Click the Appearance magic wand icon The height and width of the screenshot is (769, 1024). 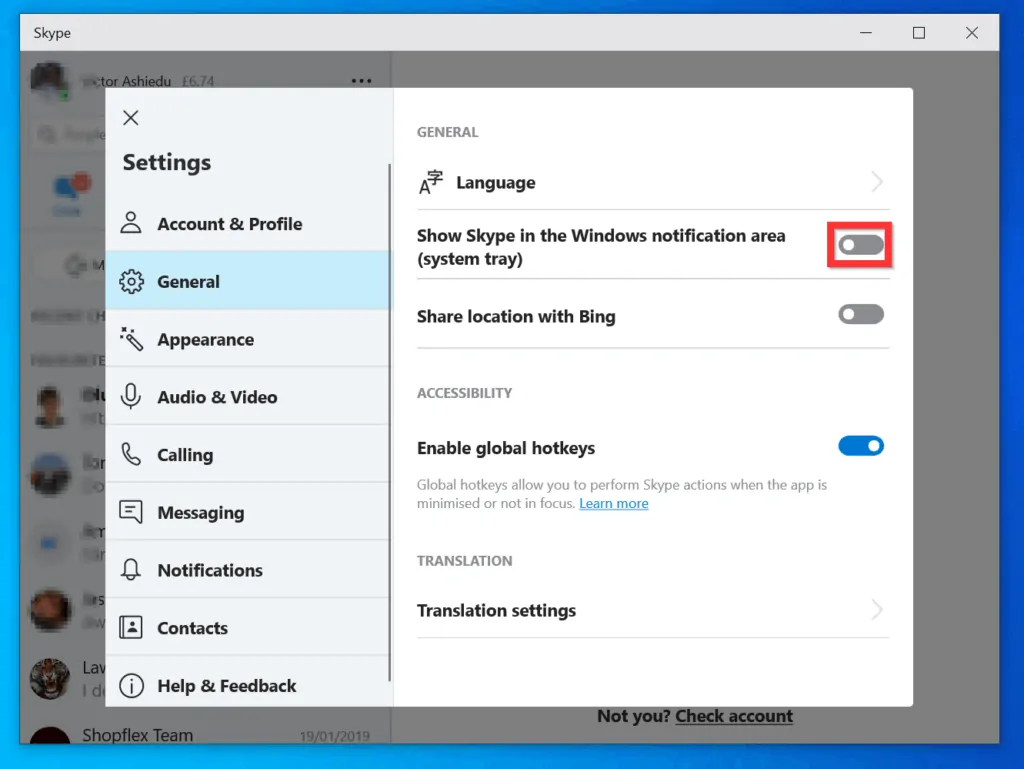[x=131, y=339]
